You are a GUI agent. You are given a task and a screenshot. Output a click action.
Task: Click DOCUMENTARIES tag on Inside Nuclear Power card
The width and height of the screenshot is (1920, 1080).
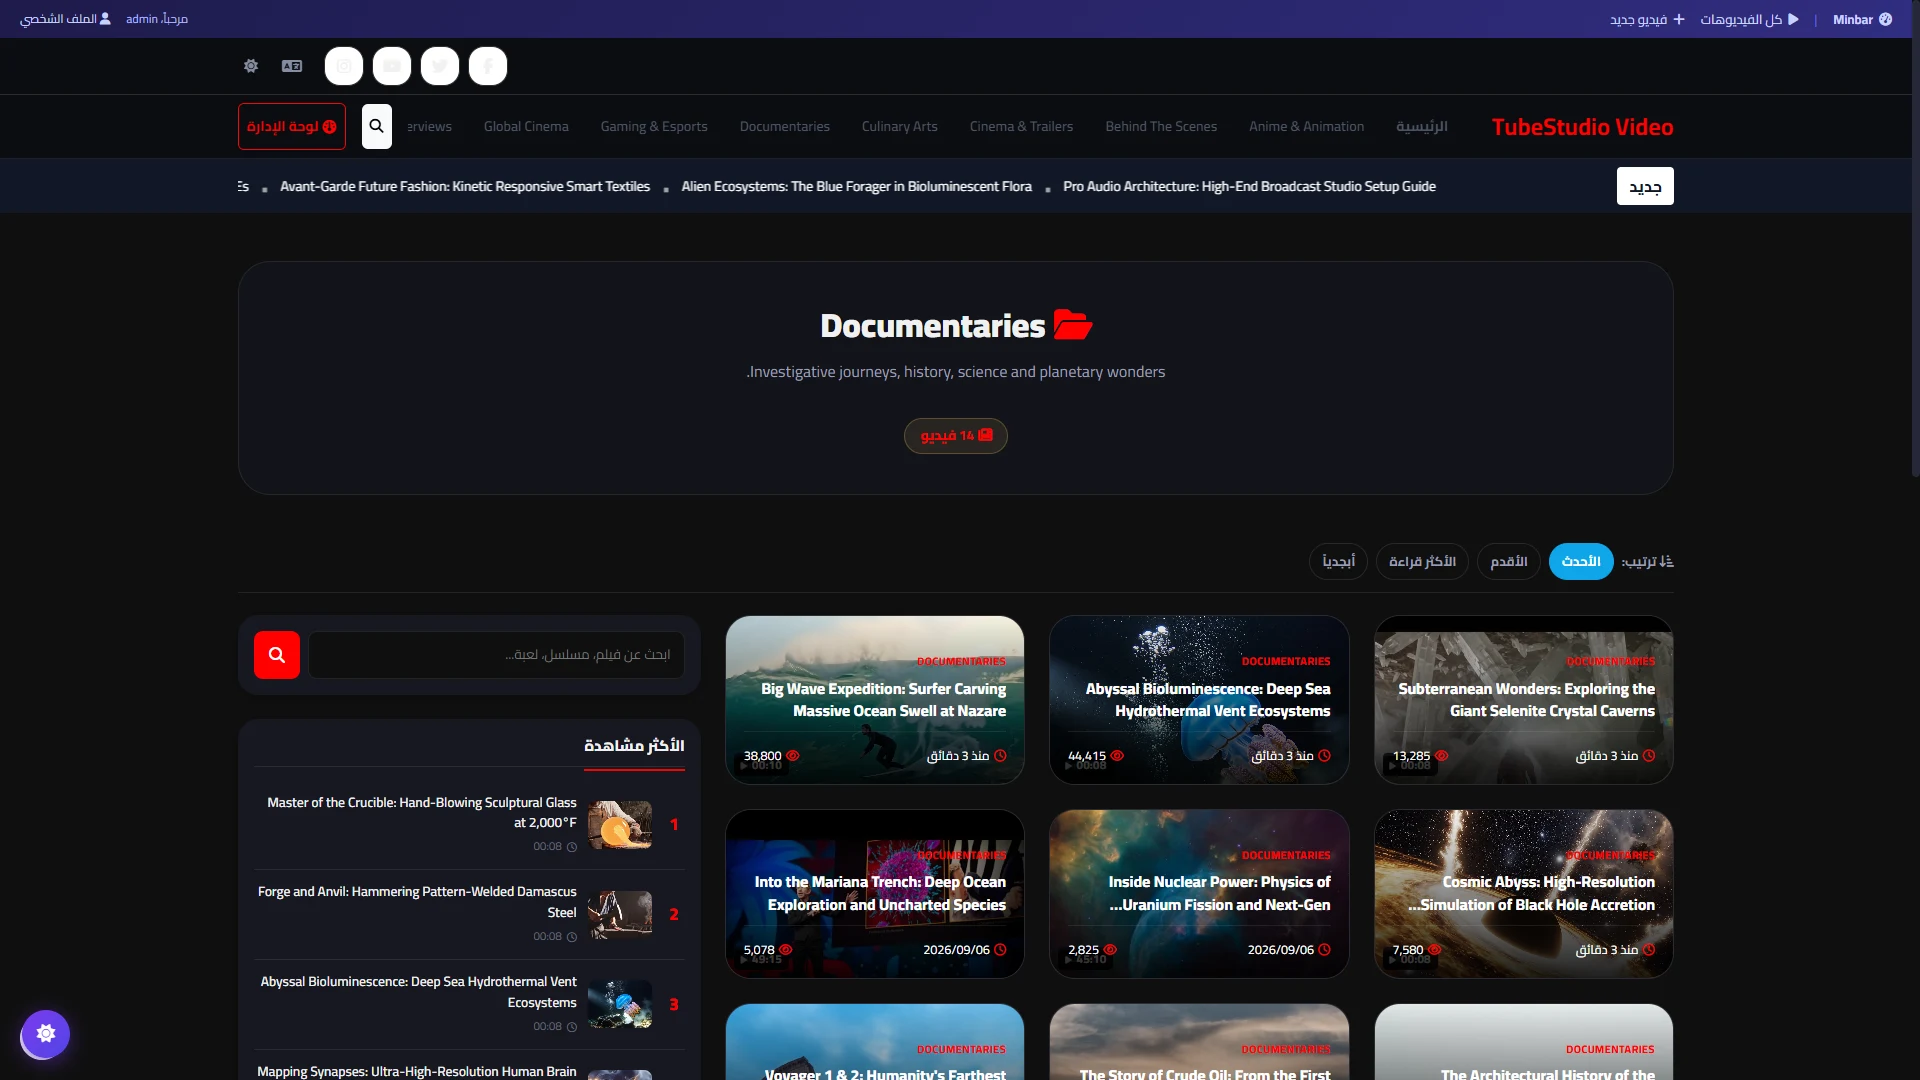click(x=1286, y=855)
